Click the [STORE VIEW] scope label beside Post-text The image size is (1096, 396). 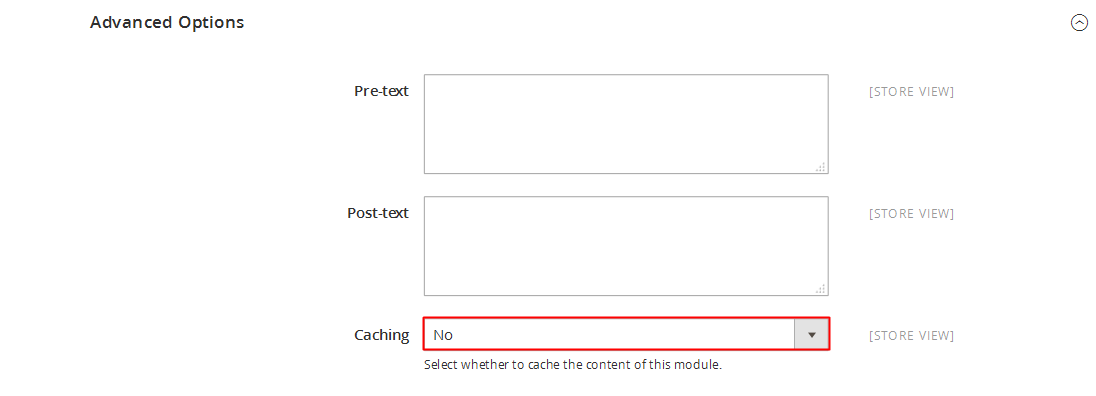point(911,213)
